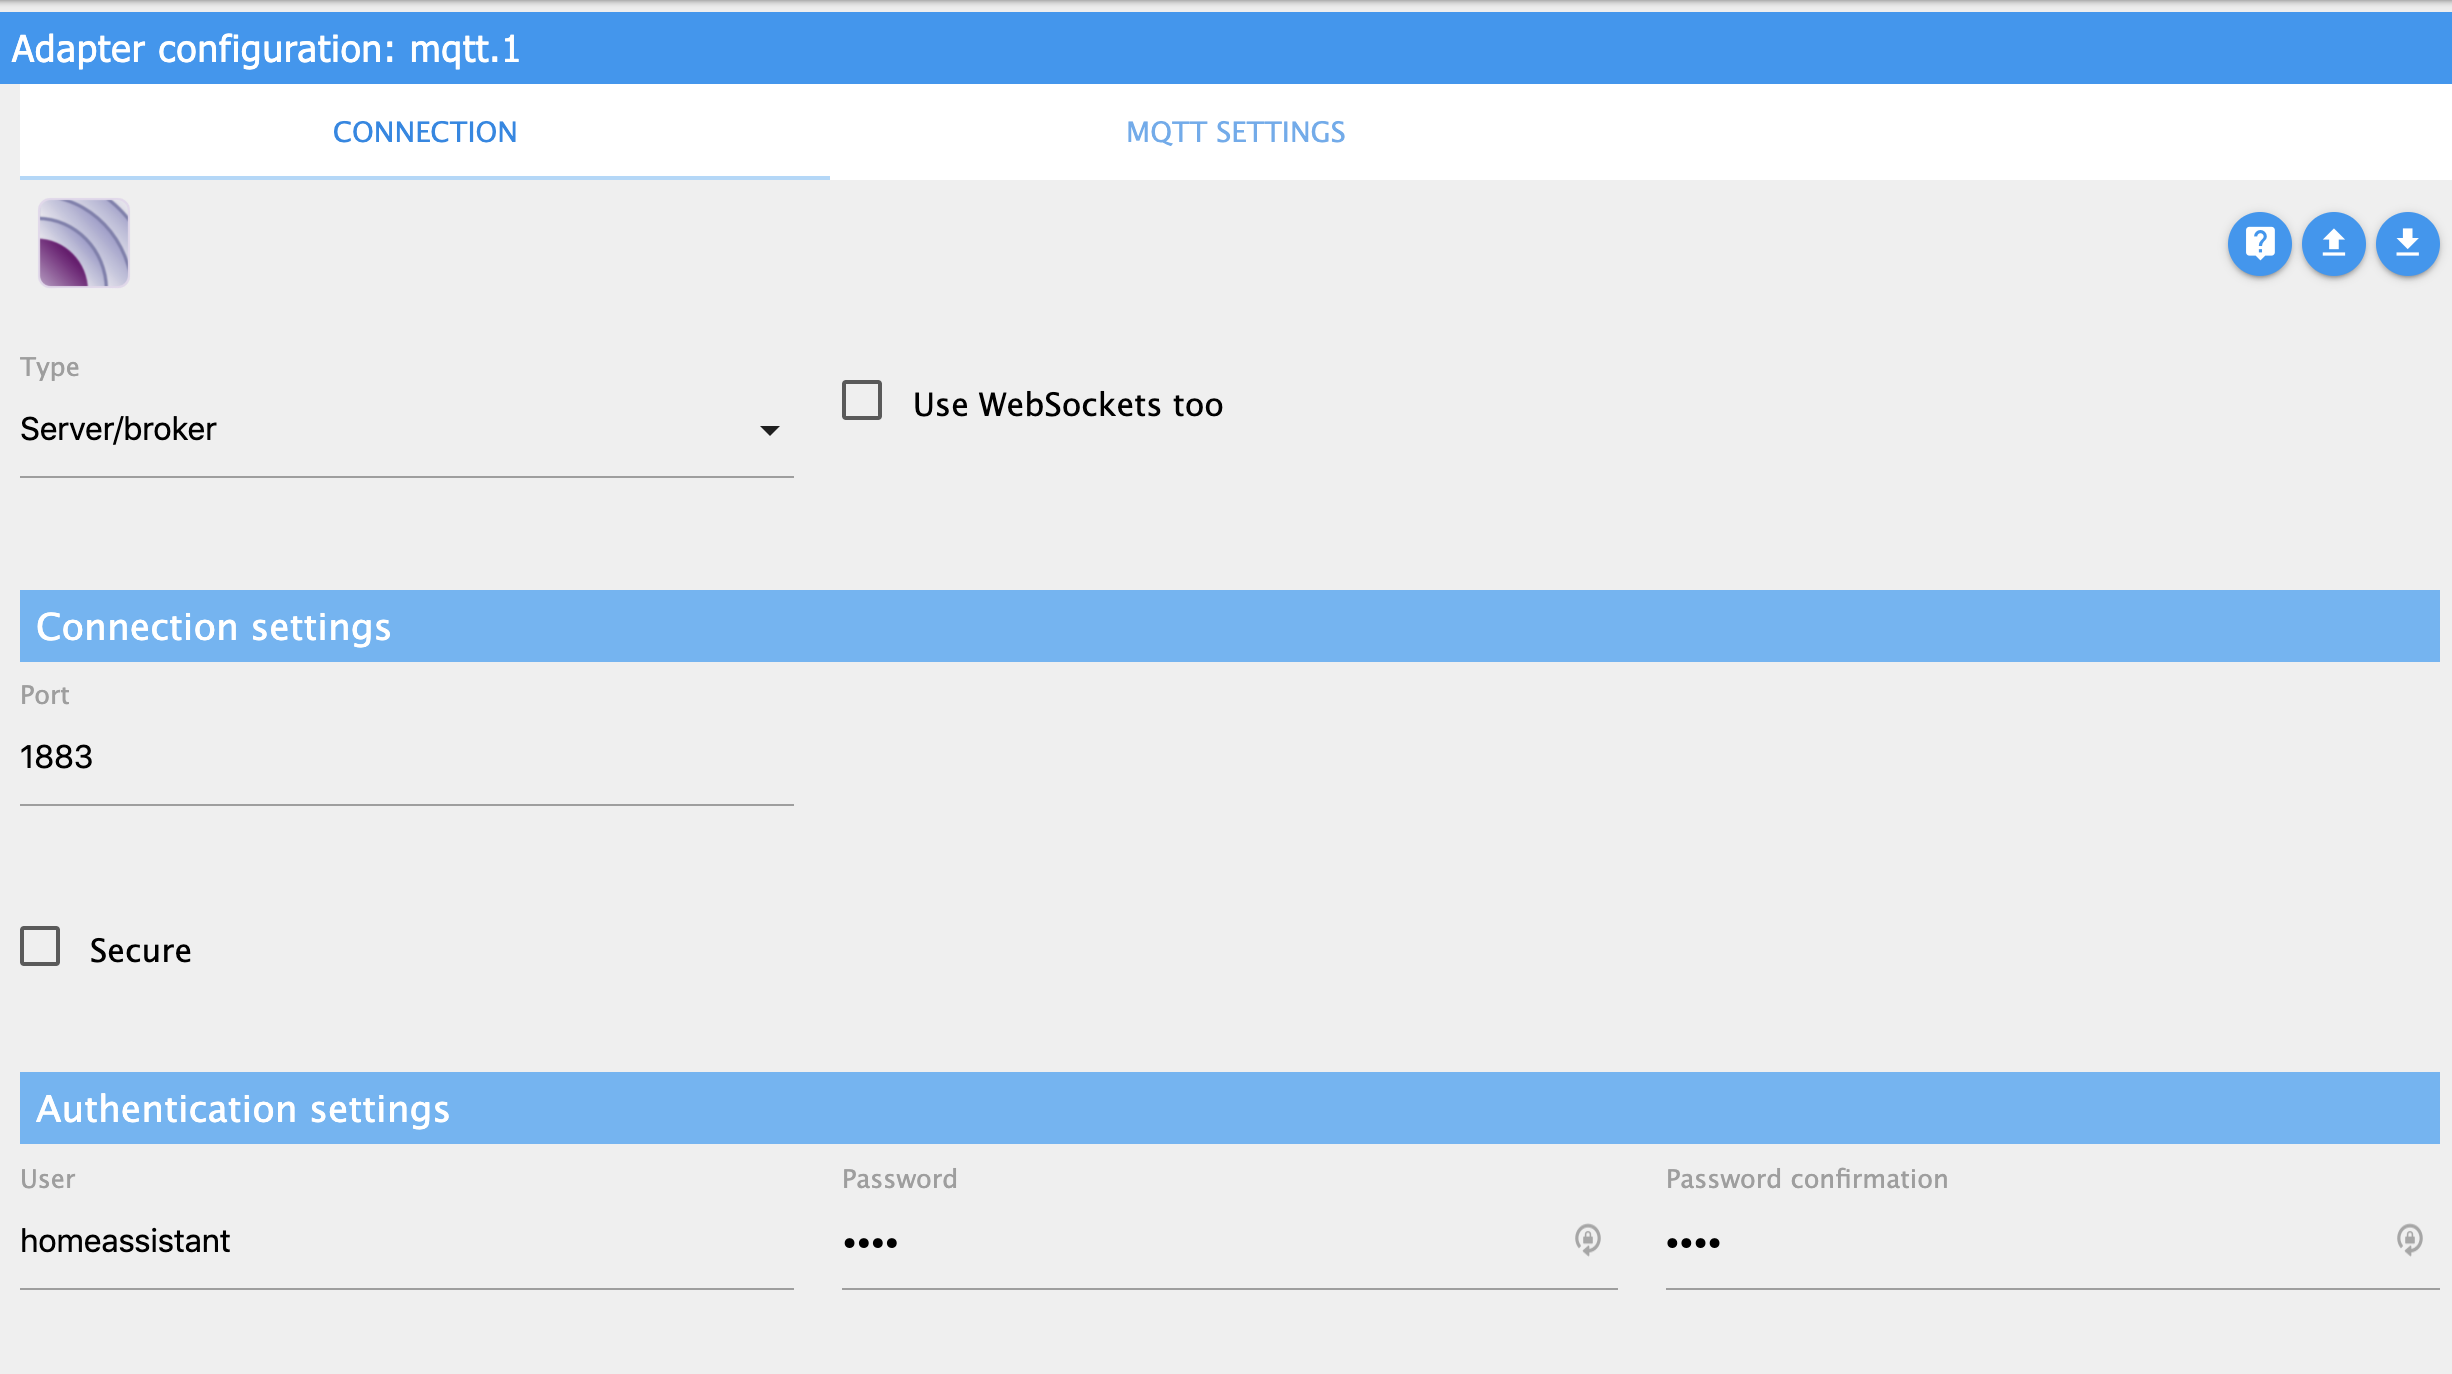Switch to the MQTT SETTINGS tab
The height and width of the screenshot is (1374, 2452).
1235,132
